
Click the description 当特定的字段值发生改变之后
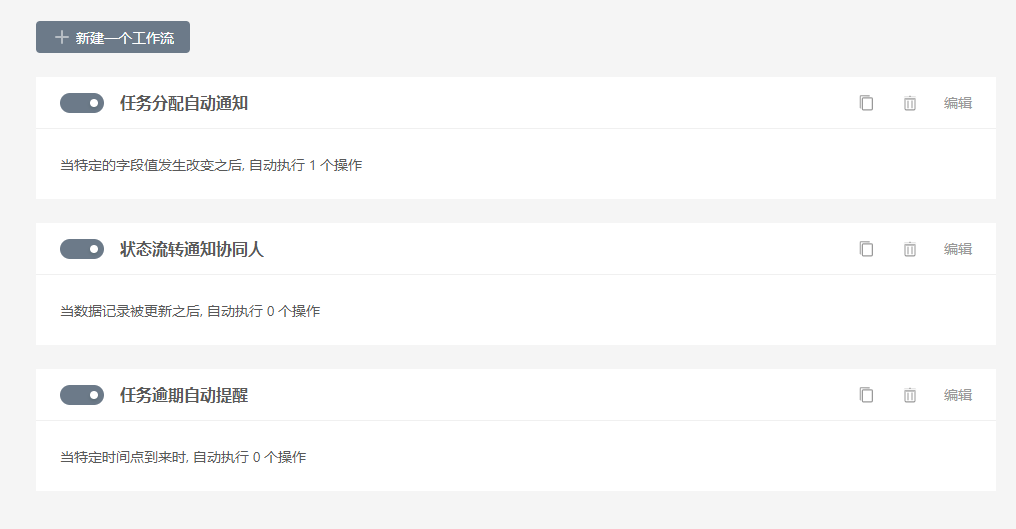point(151,165)
